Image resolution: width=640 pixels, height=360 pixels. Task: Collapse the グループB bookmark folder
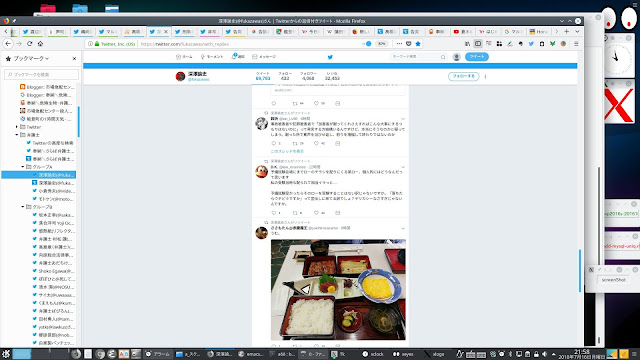[x=23, y=207]
